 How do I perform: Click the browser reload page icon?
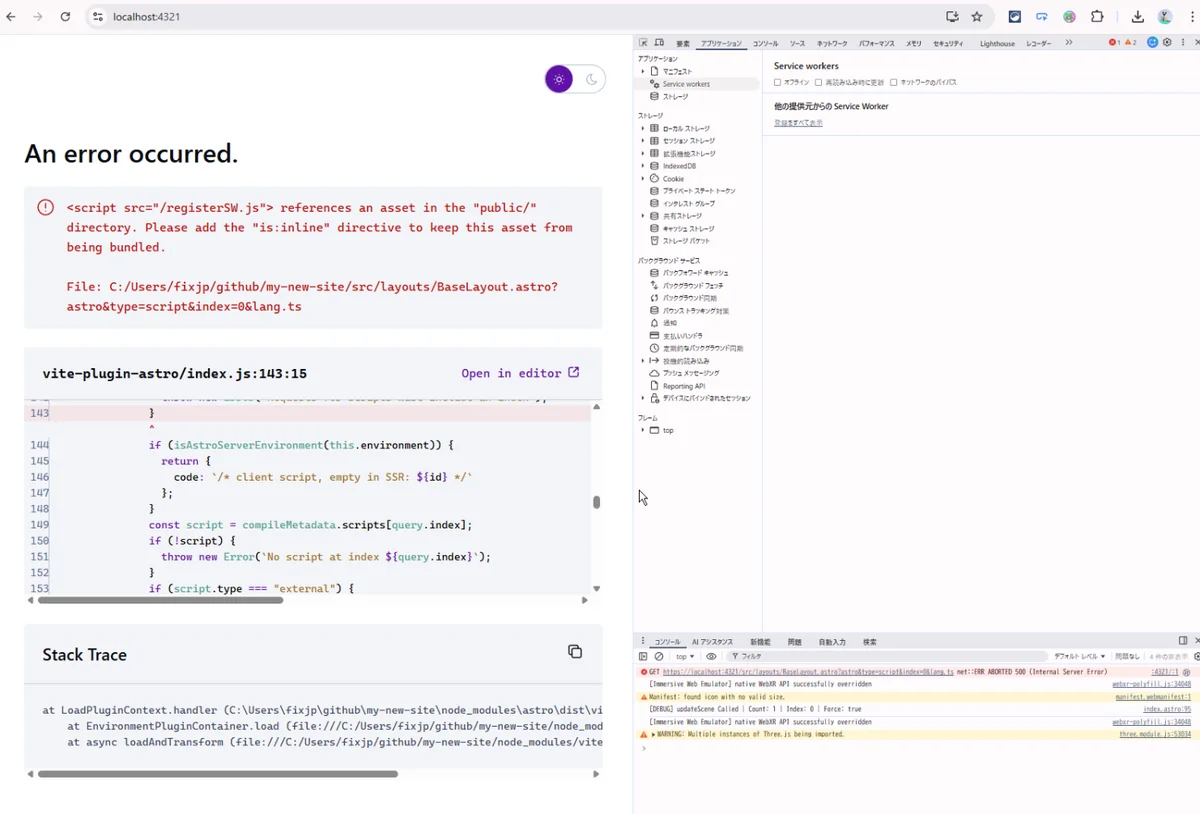tap(65, 17)
